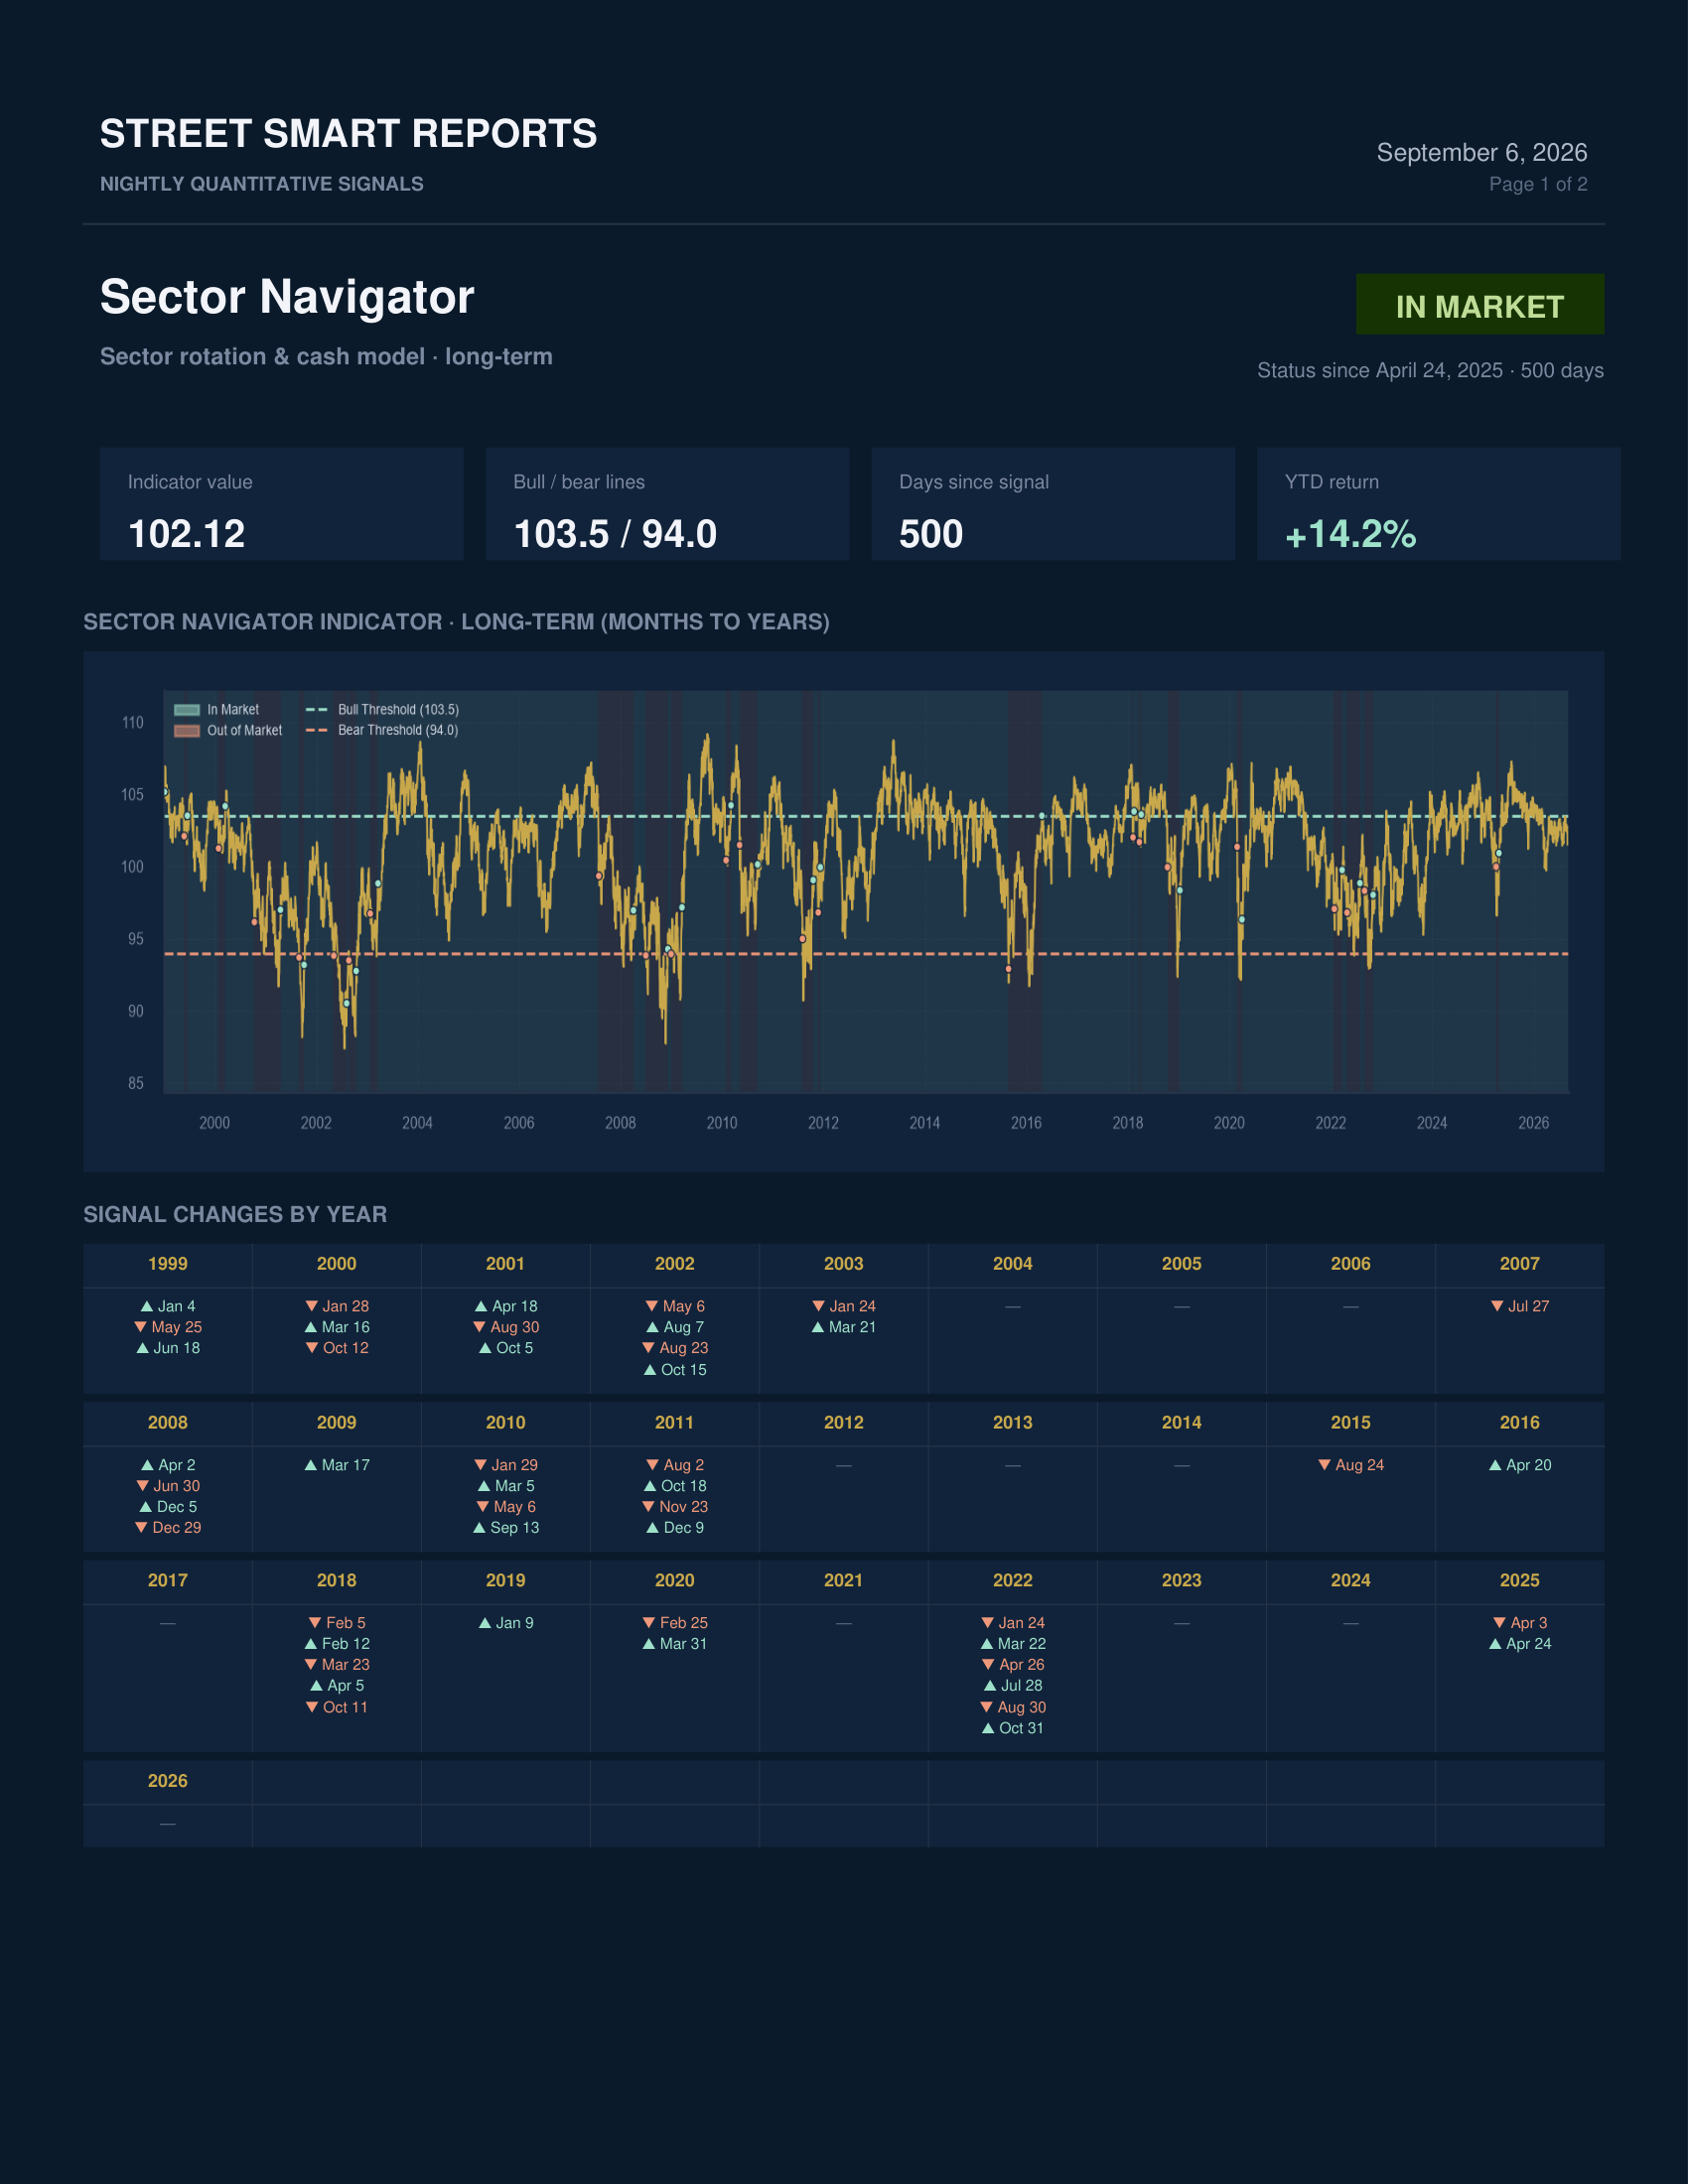This screenshot has width=1688, height=2184.
Task: Click the Mar 16 entry under 2000
Action: 337,1327
